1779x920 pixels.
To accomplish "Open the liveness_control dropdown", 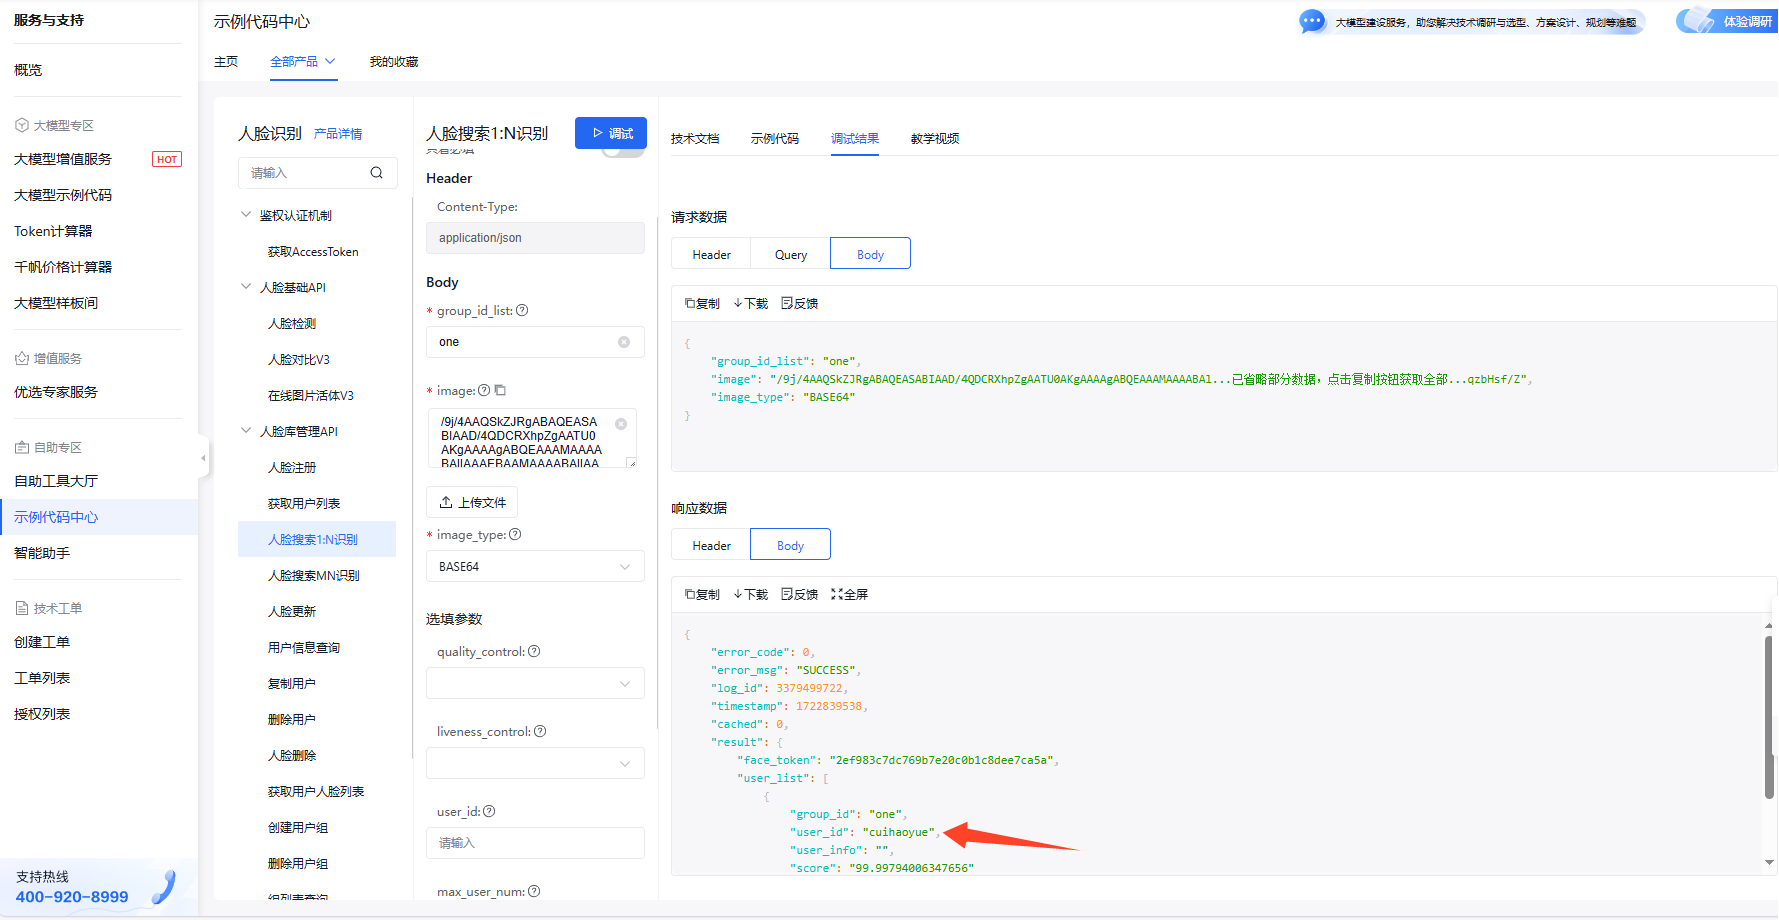I will 535,763.
